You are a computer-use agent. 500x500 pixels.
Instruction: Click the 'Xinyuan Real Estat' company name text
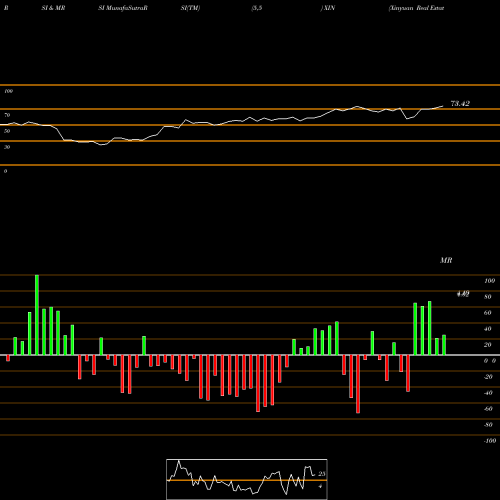[x=416, y=8]
